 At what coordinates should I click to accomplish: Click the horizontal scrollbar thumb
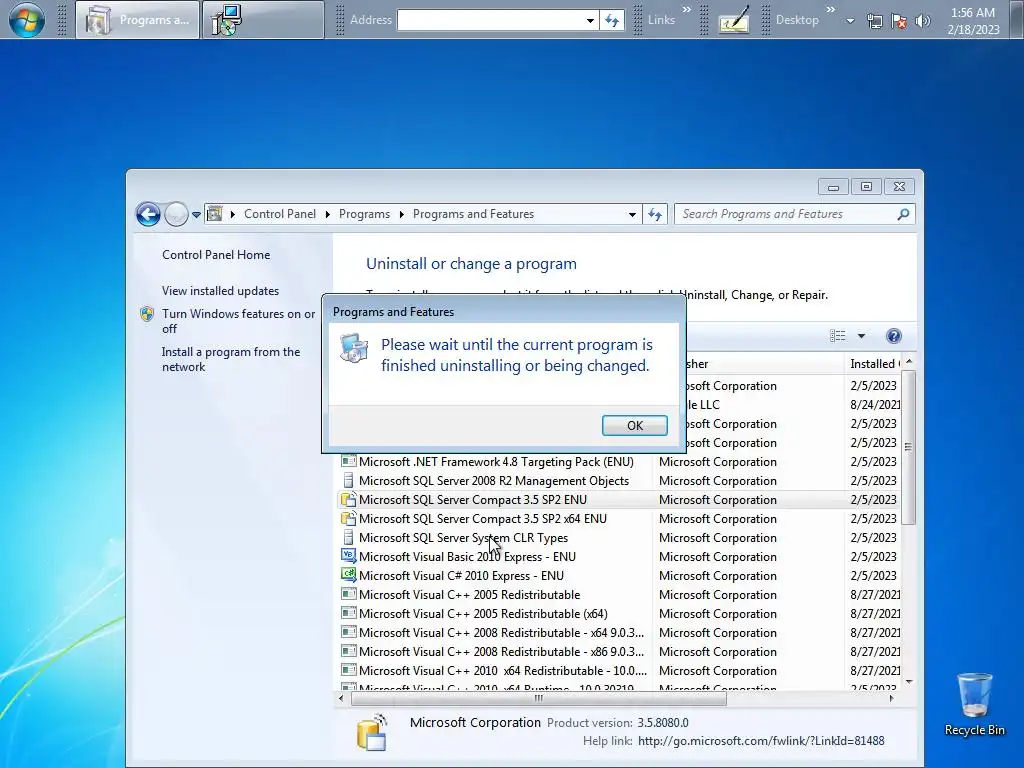[539, 698]
